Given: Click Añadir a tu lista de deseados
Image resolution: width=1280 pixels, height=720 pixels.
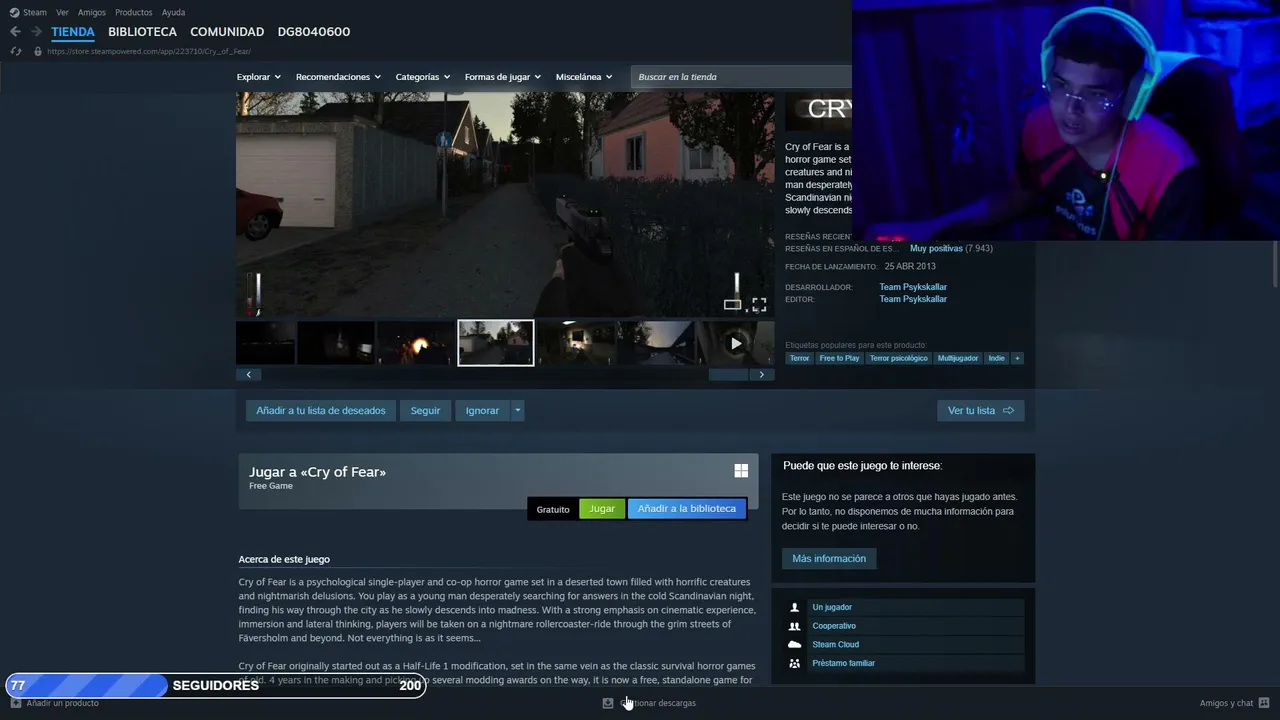Looking at the screenshot, I should 321,411.
